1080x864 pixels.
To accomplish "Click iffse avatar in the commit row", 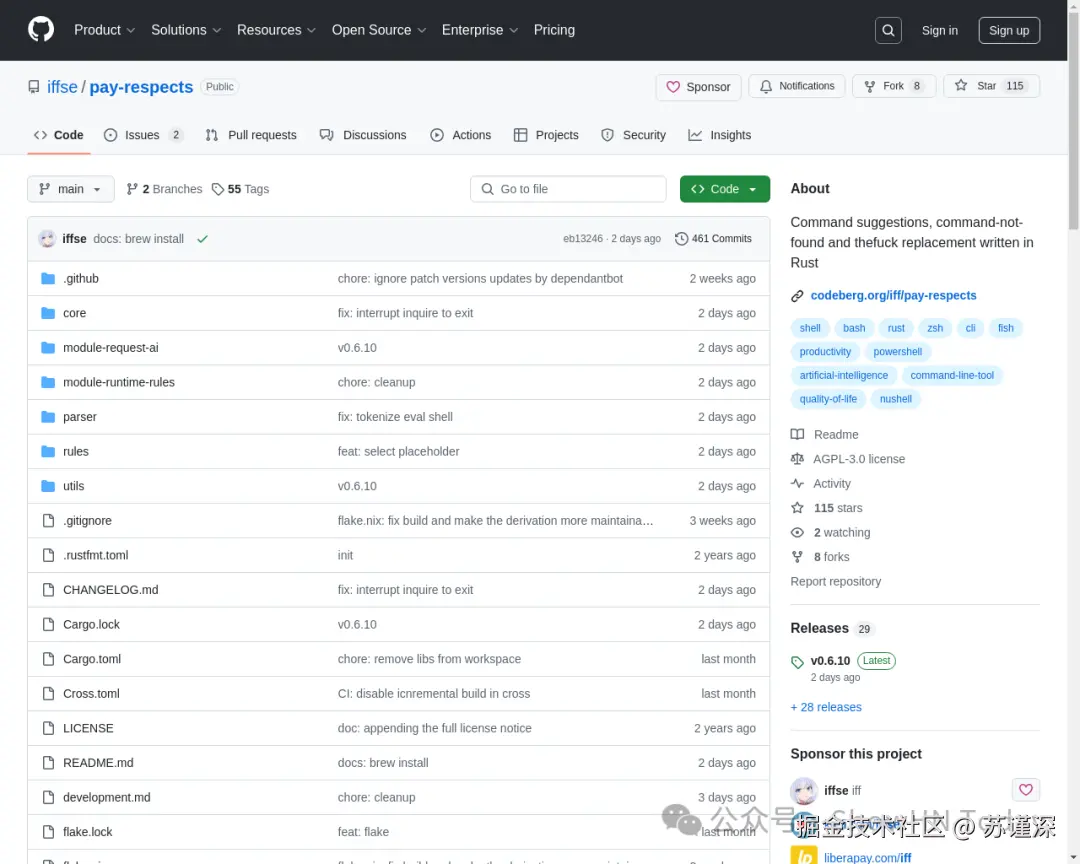I will pyautogui.click(x=47, y=238).
